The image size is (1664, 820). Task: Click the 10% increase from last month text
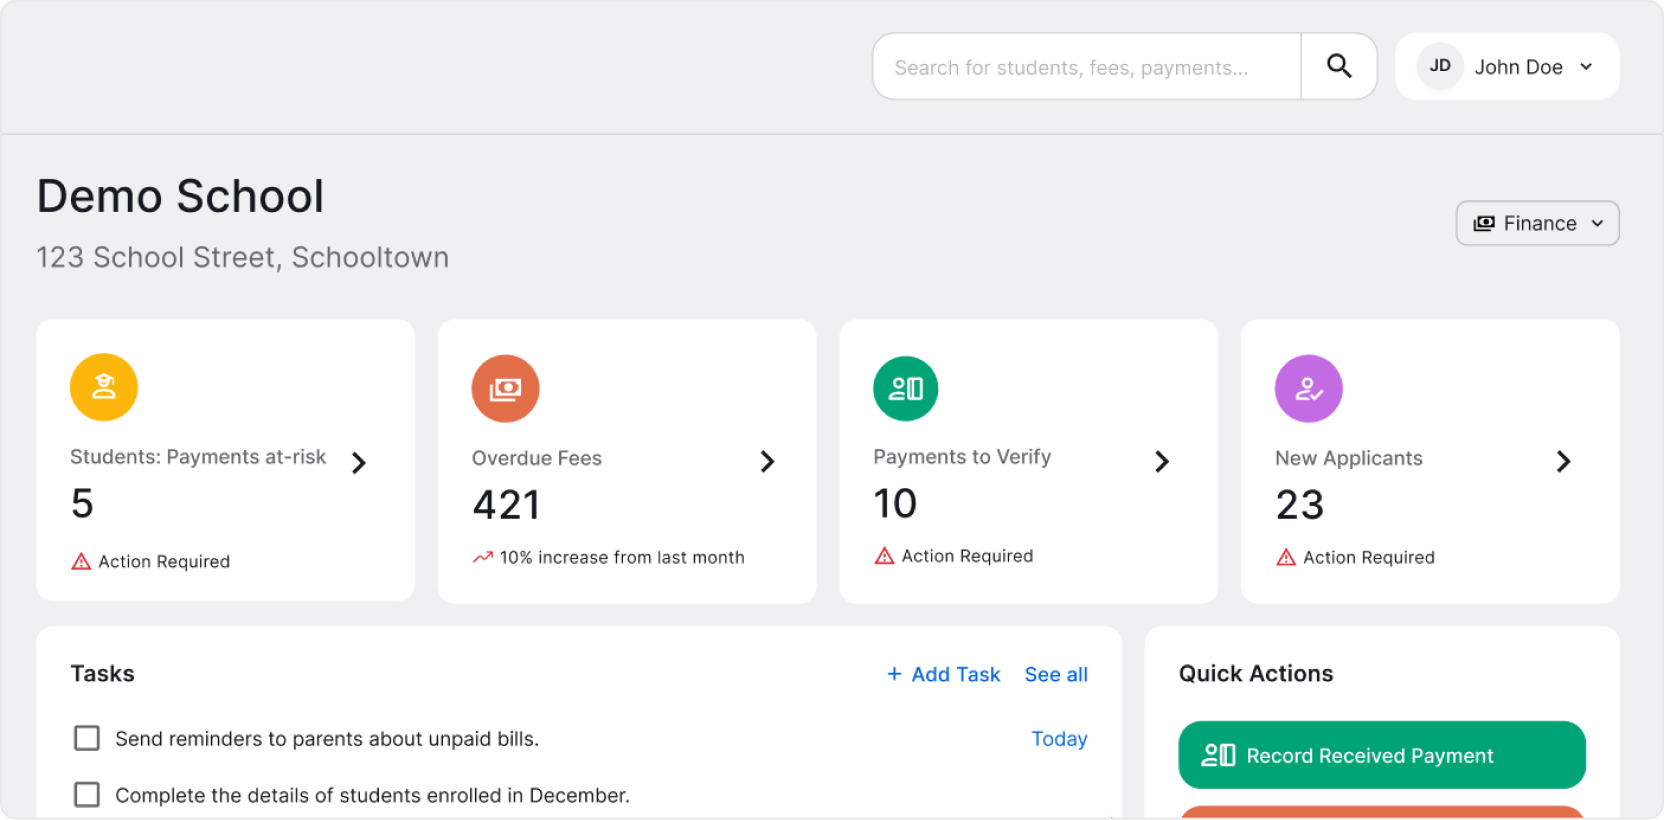(622, 557)
